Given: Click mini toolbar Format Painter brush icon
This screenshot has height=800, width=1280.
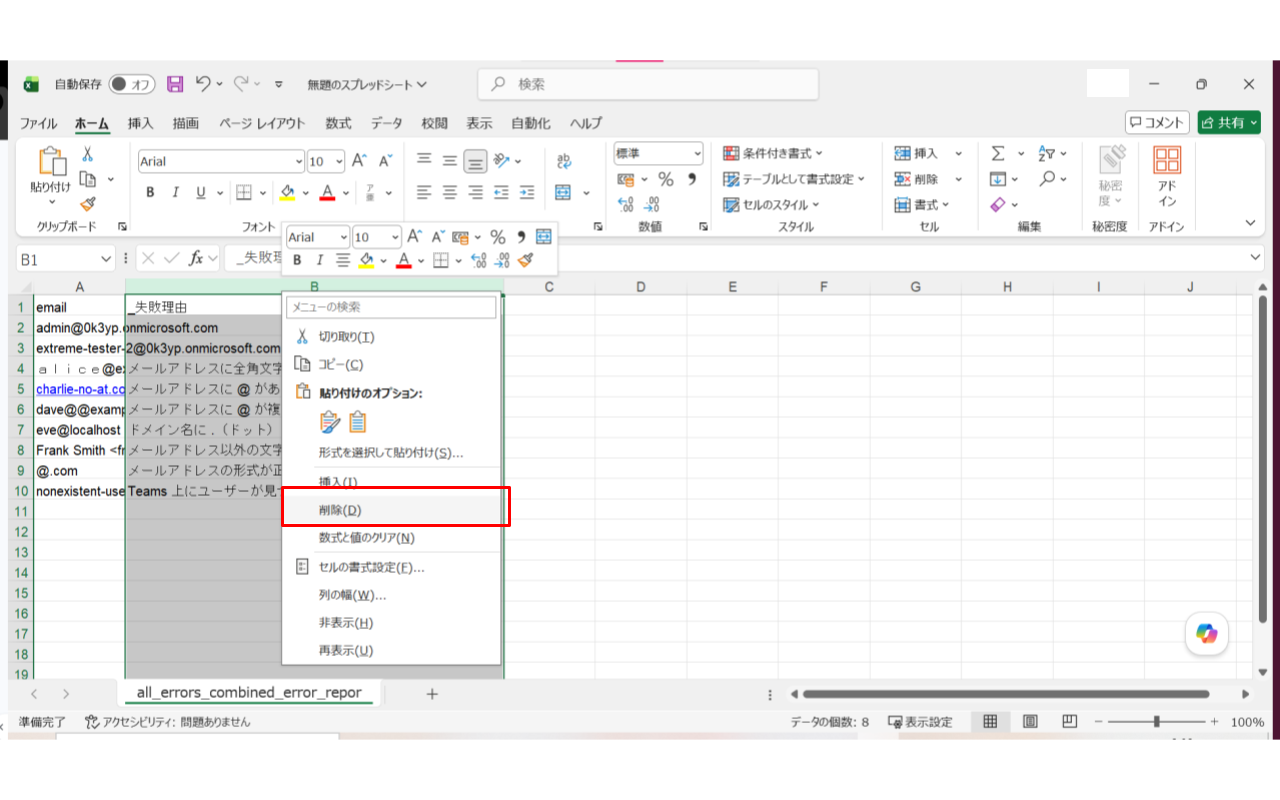Looking at the screenshot, I should pyautogui.click(x=526, y=261).
